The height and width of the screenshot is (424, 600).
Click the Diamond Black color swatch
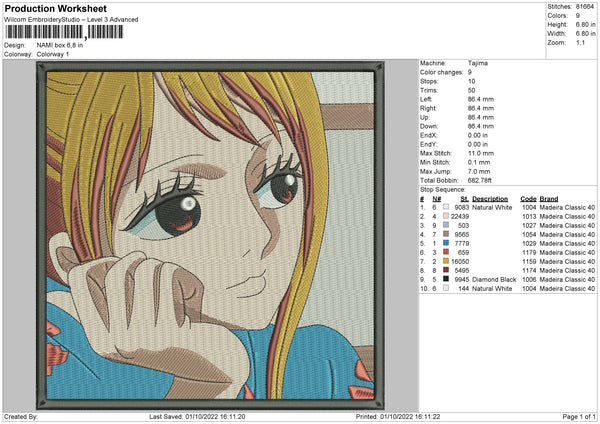[x=446, y=279]
